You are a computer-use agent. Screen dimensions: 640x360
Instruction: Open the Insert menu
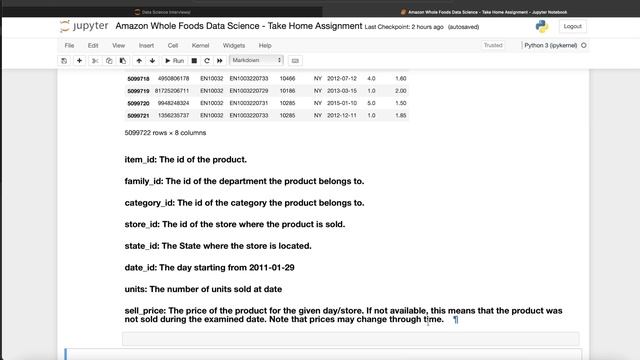(146, 45)
